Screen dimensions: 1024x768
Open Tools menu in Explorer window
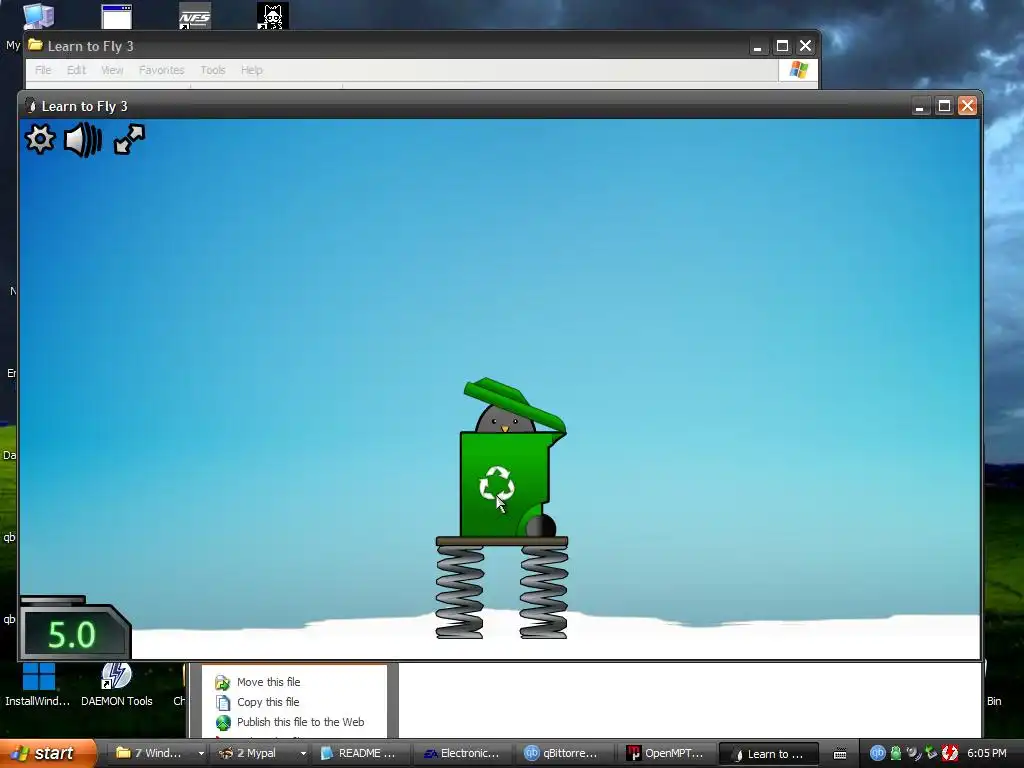coord(213,70)
